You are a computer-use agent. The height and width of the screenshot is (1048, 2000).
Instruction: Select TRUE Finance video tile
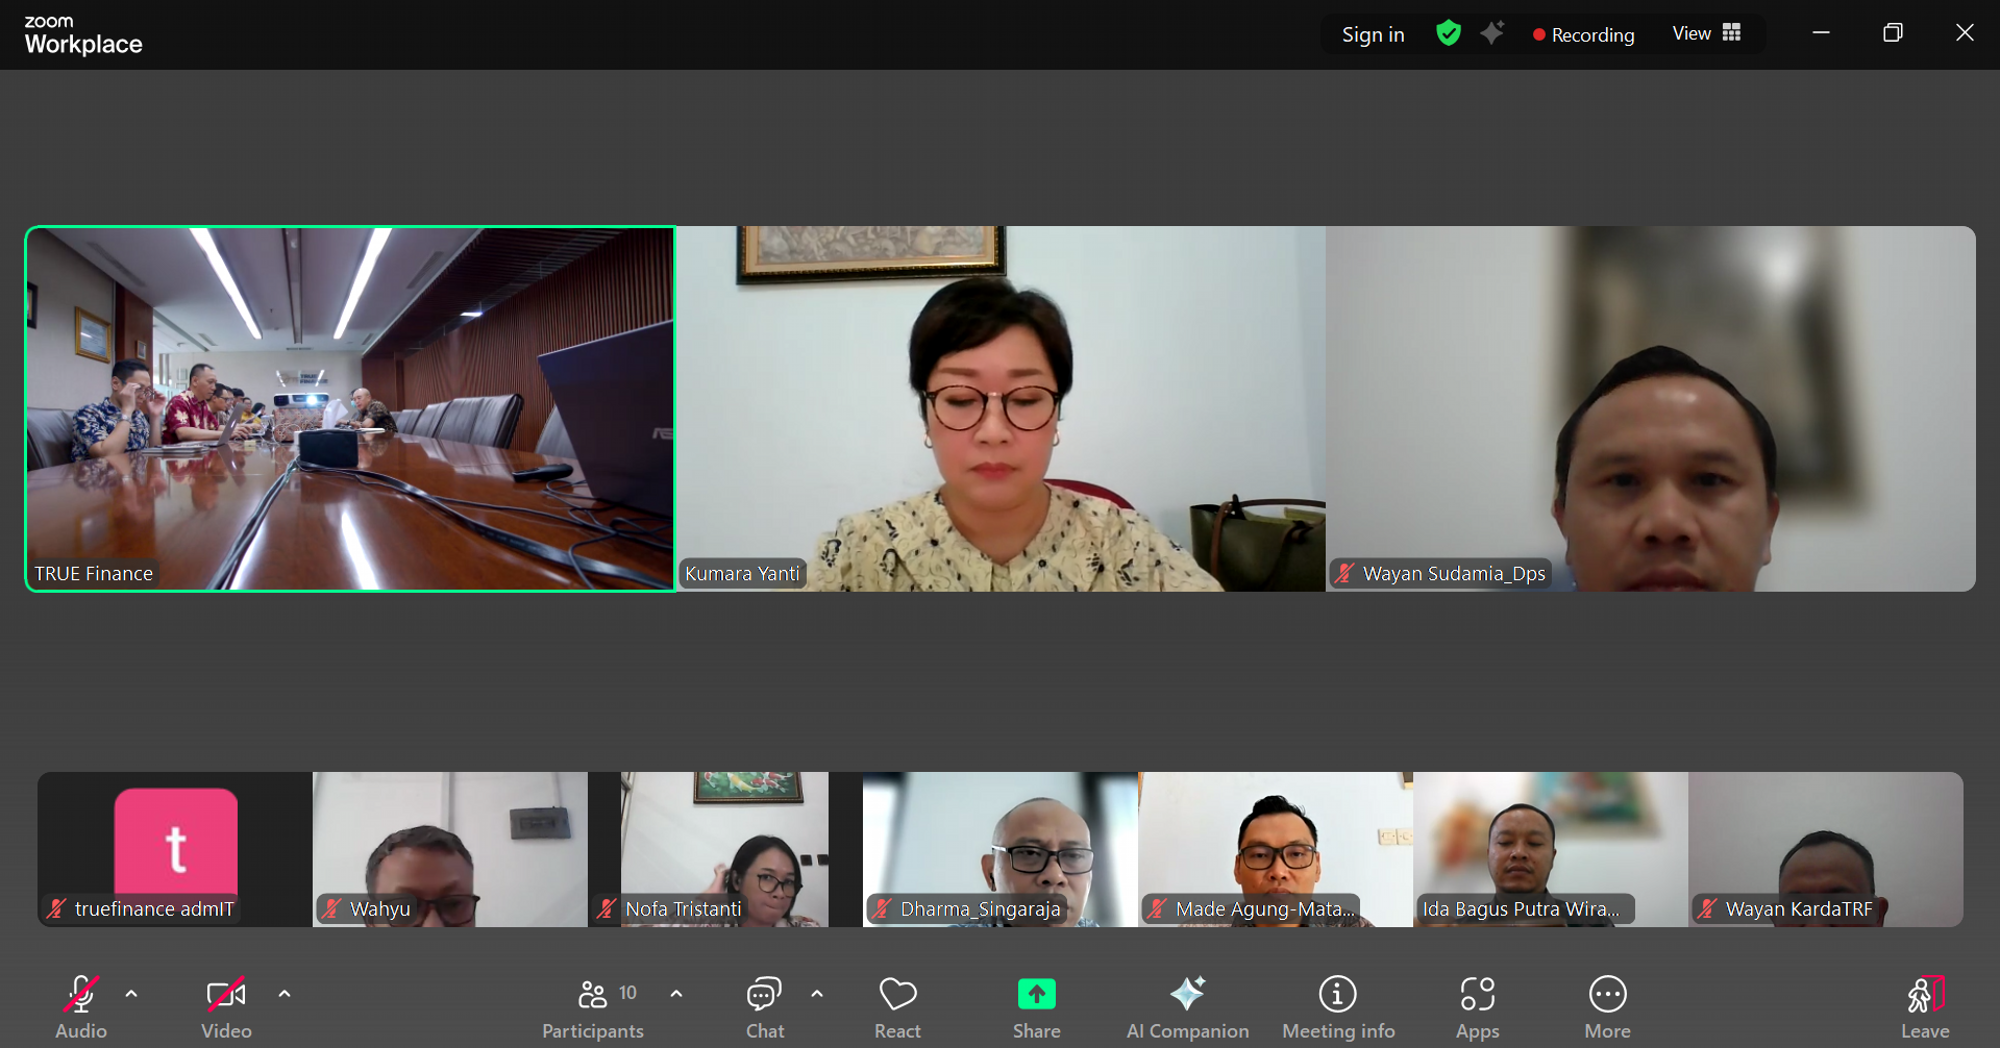(350, 409)
